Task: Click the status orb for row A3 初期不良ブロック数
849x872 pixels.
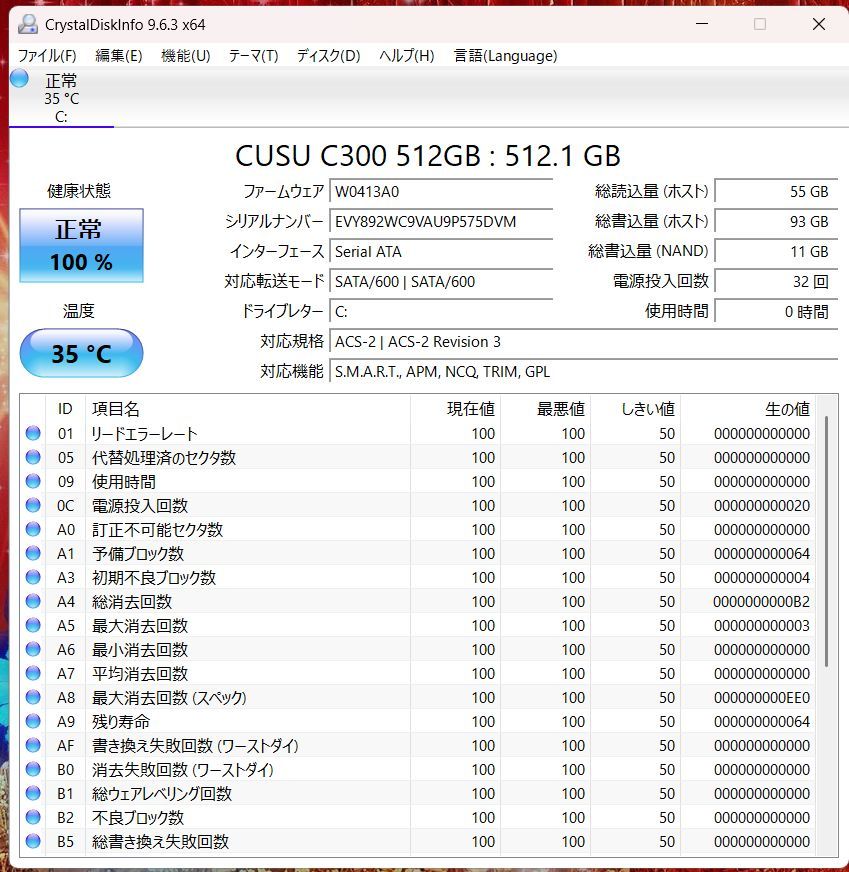Action: 33,577
